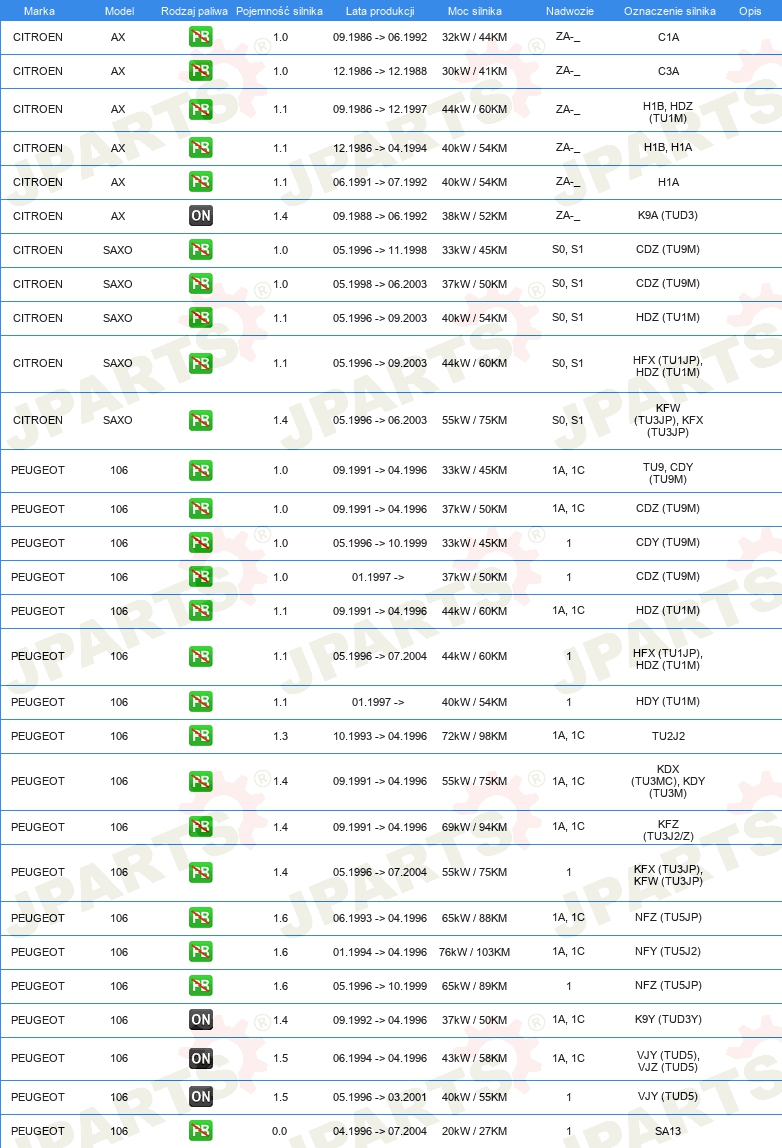Select the petrol icon in the KFZ (TU3J2/Z) row
Viewport: 782px width, 1148px height.
tap(201, 827)
